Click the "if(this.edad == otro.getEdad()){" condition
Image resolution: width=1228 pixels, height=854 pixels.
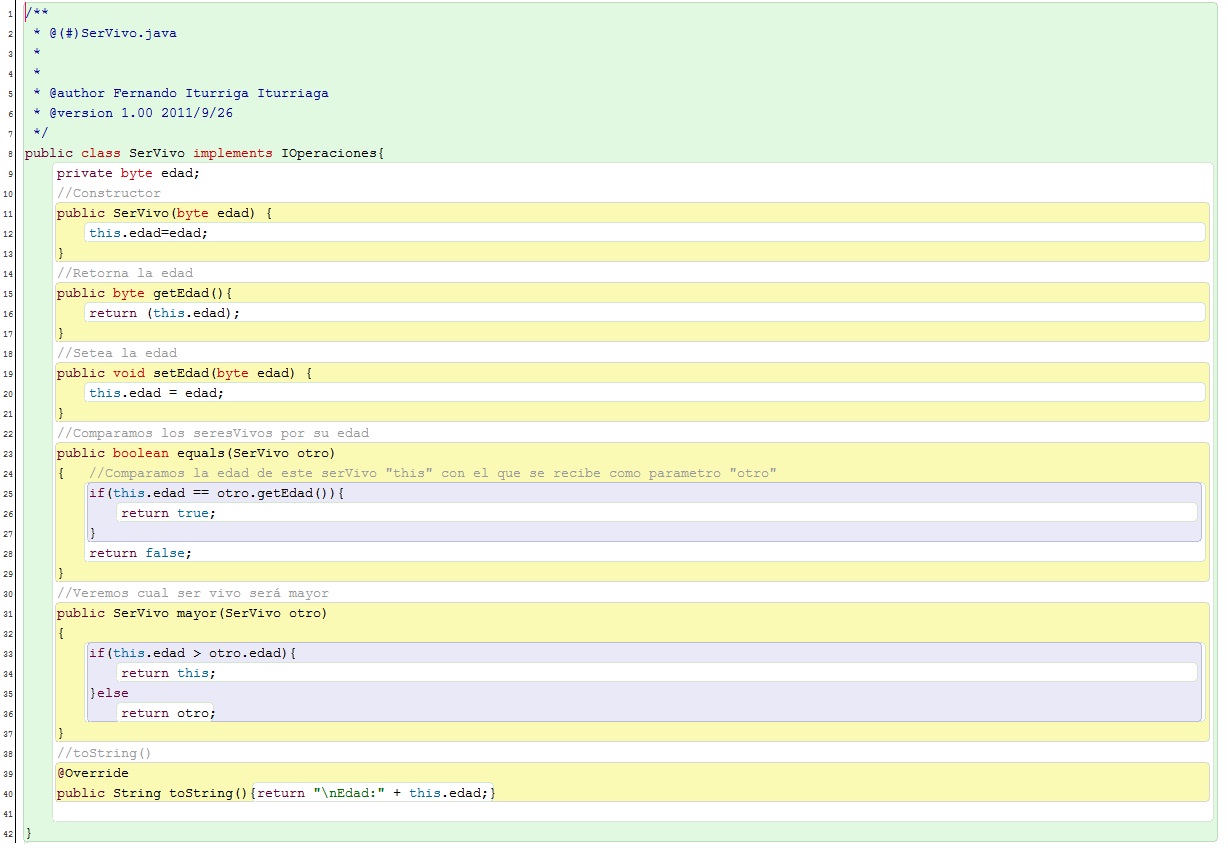pos(217,493)
